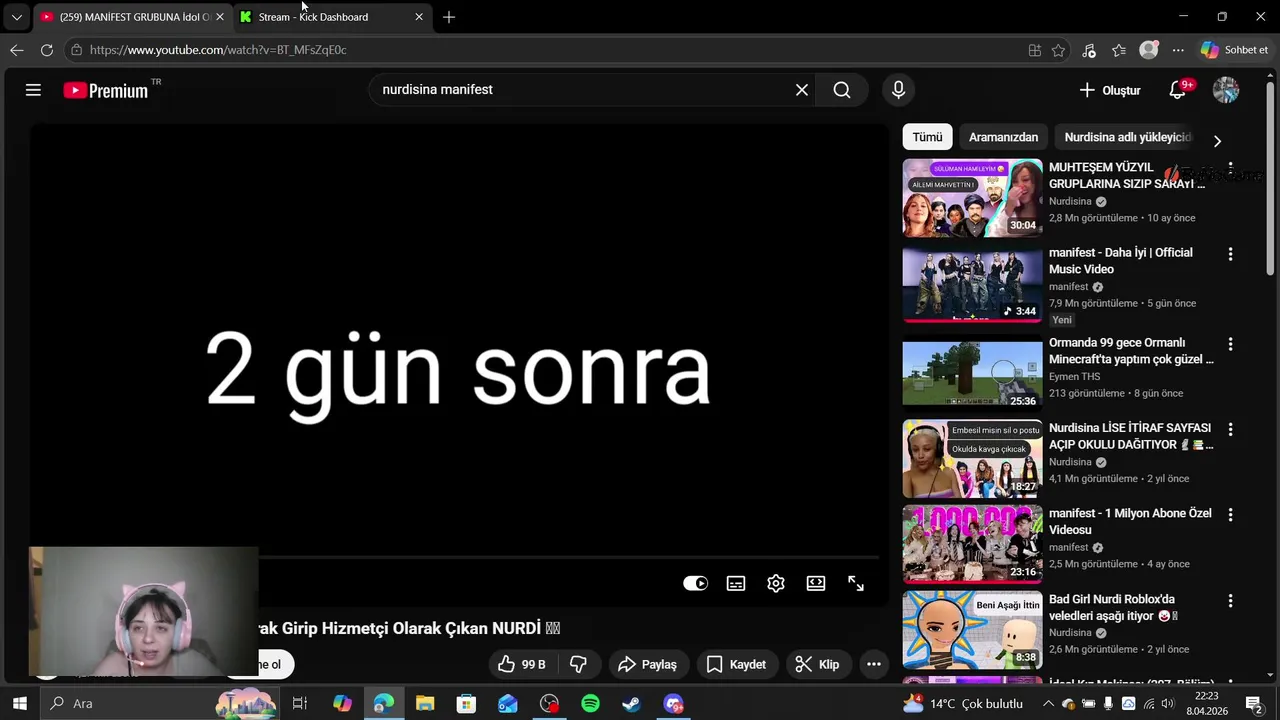
Task: Show hidden system tray icons
Action: 1048,704
